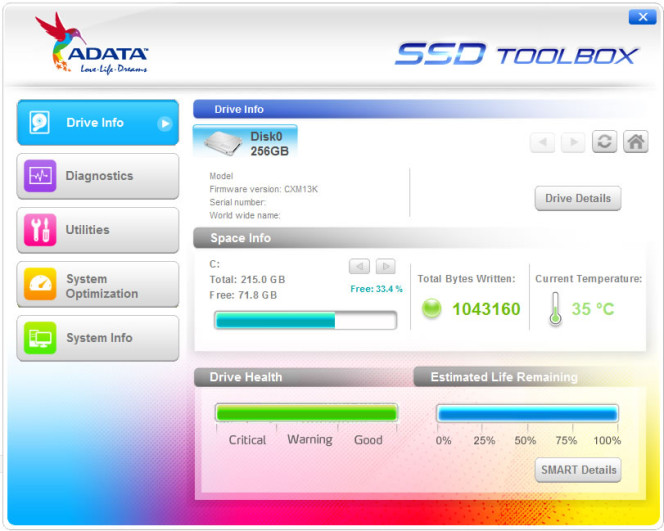Click the C: space usage bar
Screen dimensions: 664x531
pyautogui.click(x=305, y=320)
